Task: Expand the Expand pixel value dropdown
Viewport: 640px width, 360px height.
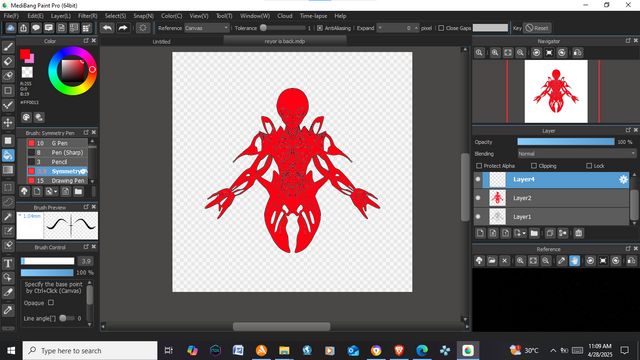Action: coord(380,28)
